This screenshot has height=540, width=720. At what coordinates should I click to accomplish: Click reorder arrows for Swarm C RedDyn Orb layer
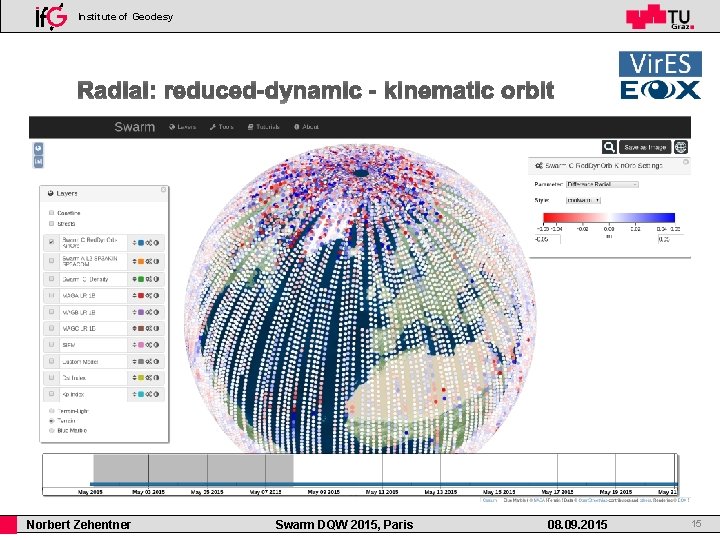pos(135,243)
